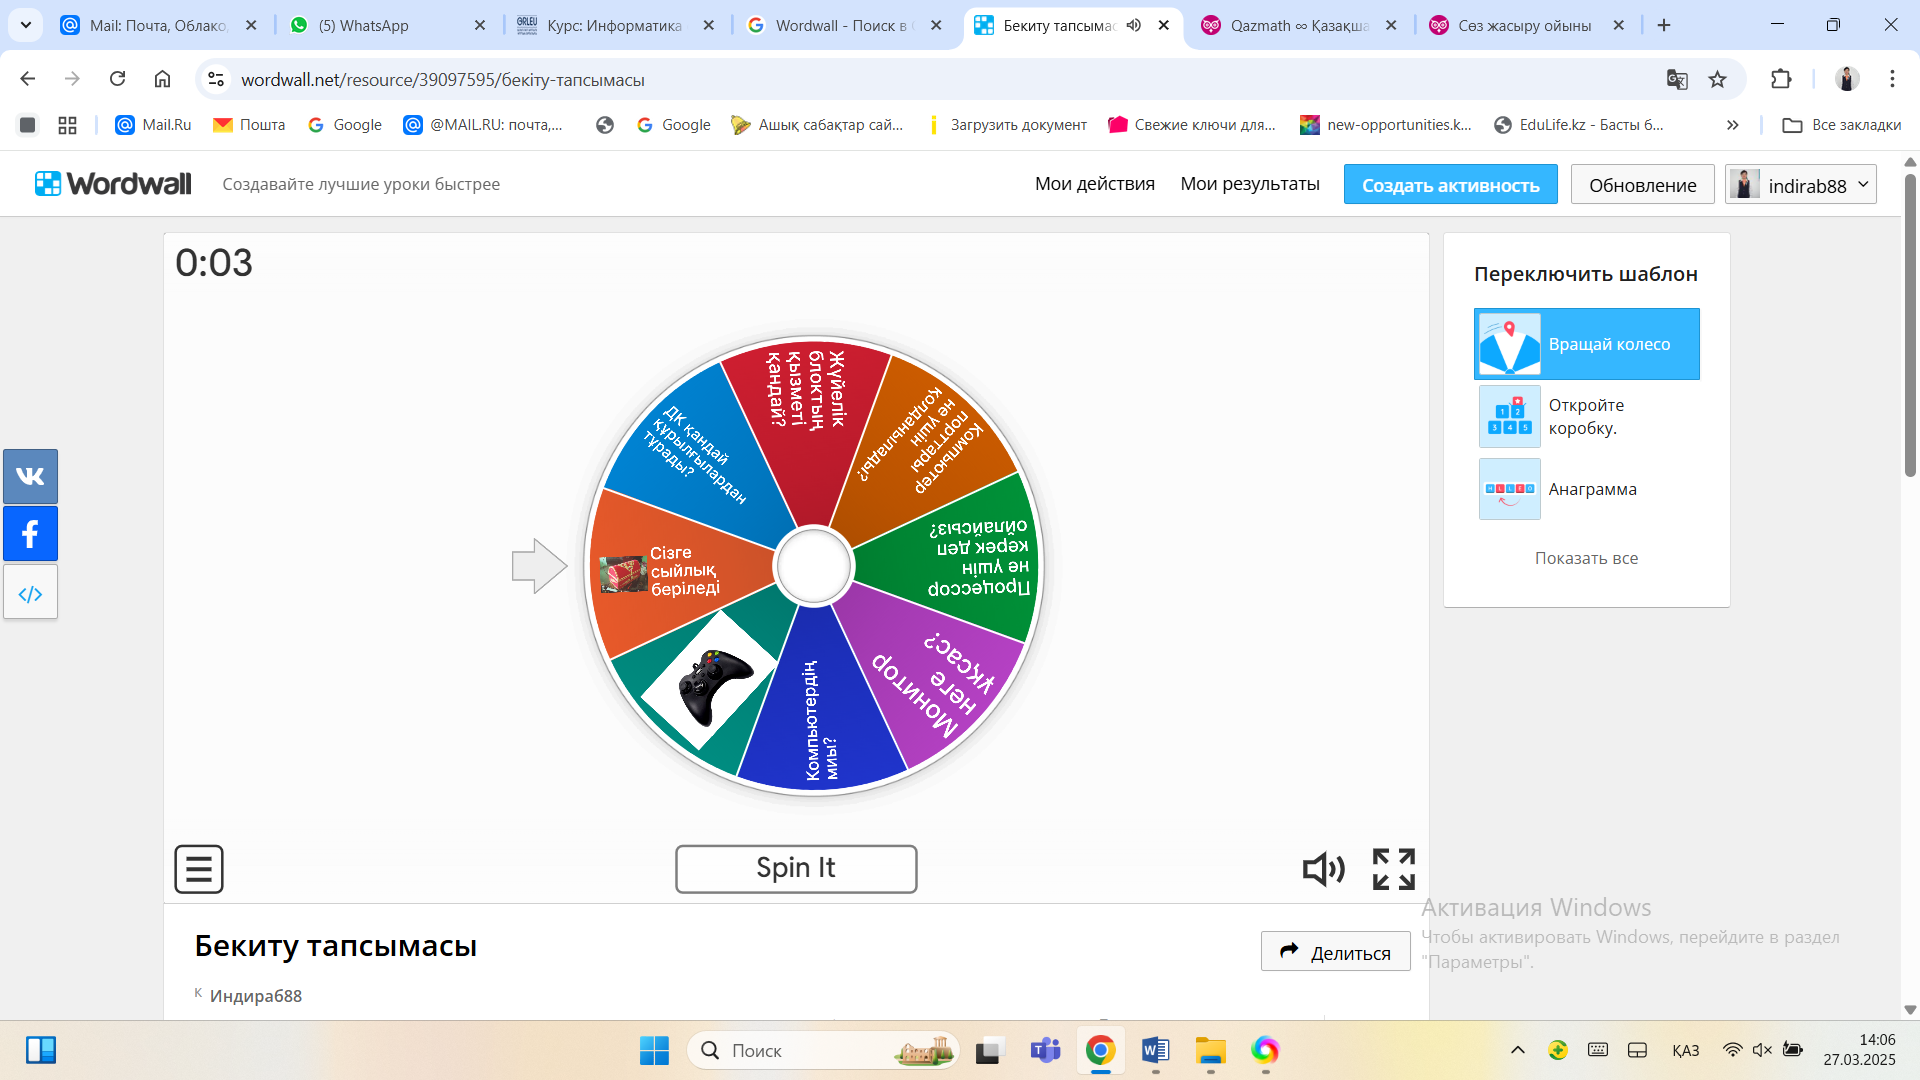Open Мои результаты
Viewport: 1920px width, 1080px height.
coord(1250,184)
